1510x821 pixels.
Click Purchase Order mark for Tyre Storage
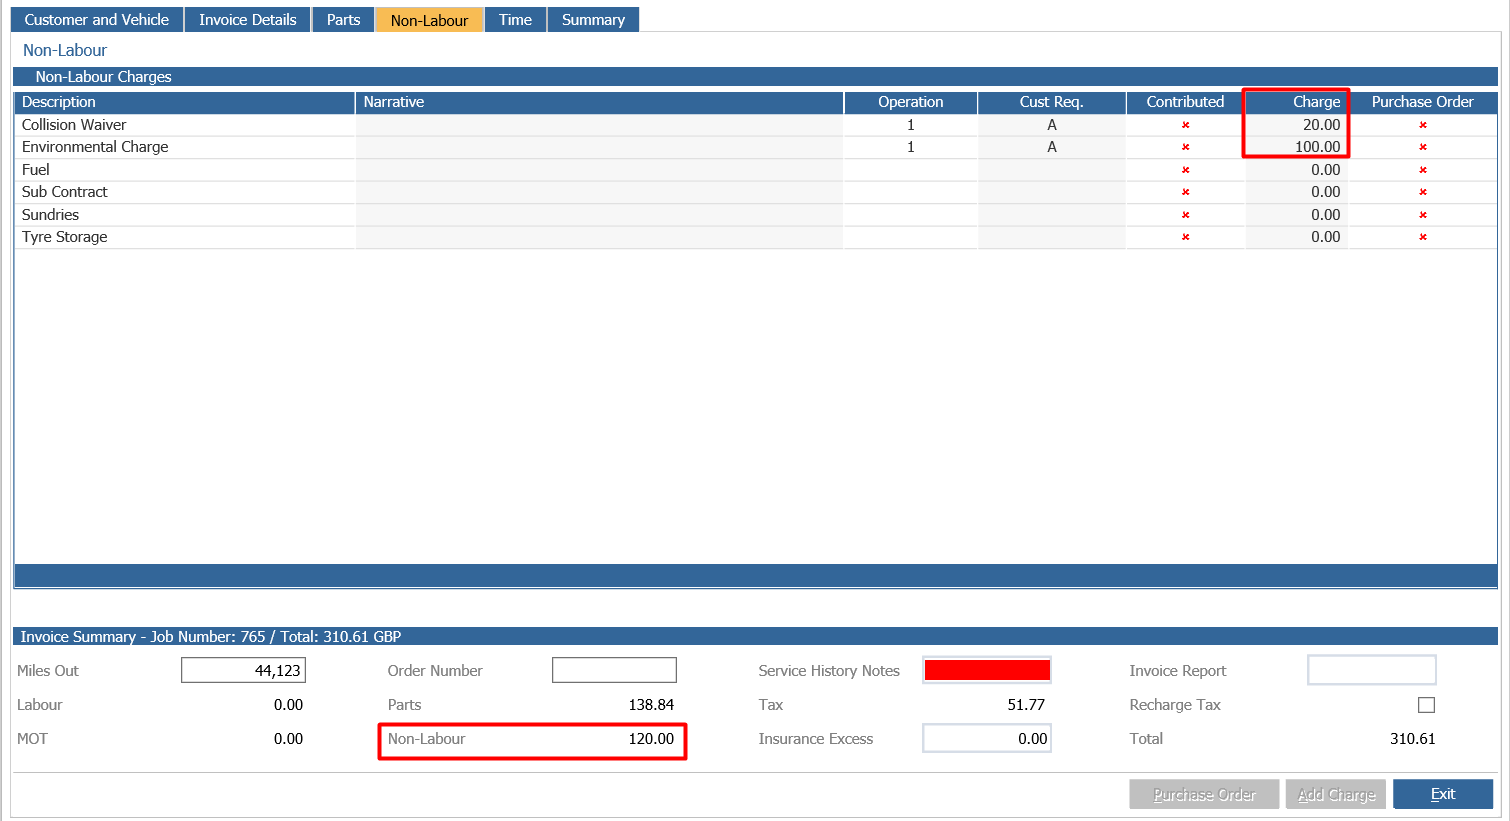[x=1422, y=237]
